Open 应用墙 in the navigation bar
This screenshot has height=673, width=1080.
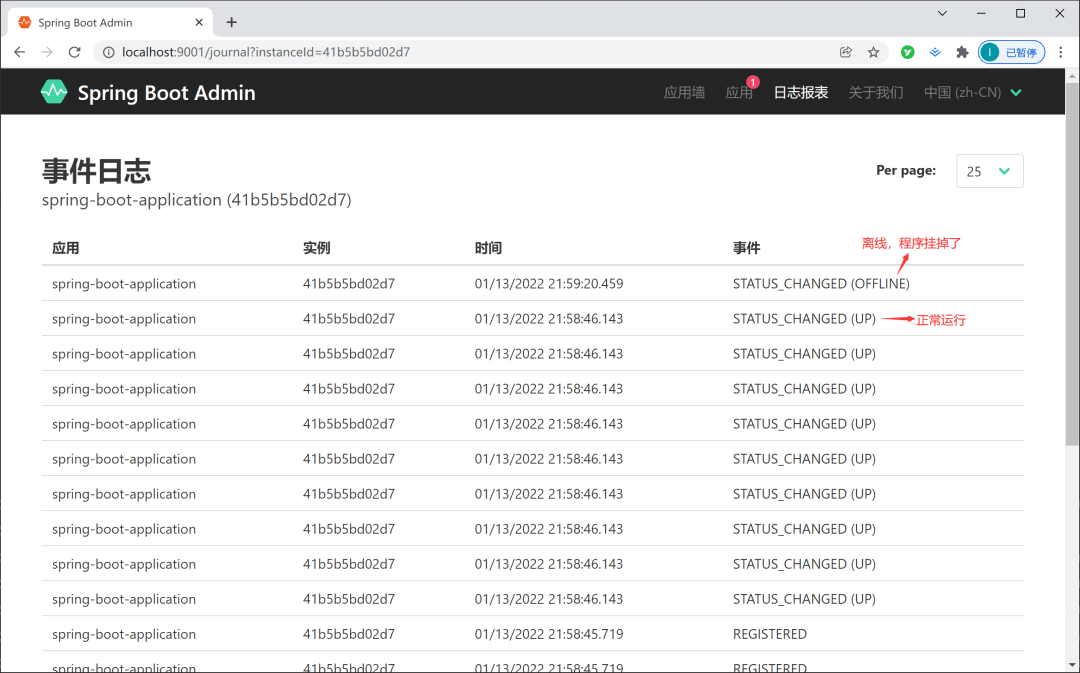(x=684, y=92)
